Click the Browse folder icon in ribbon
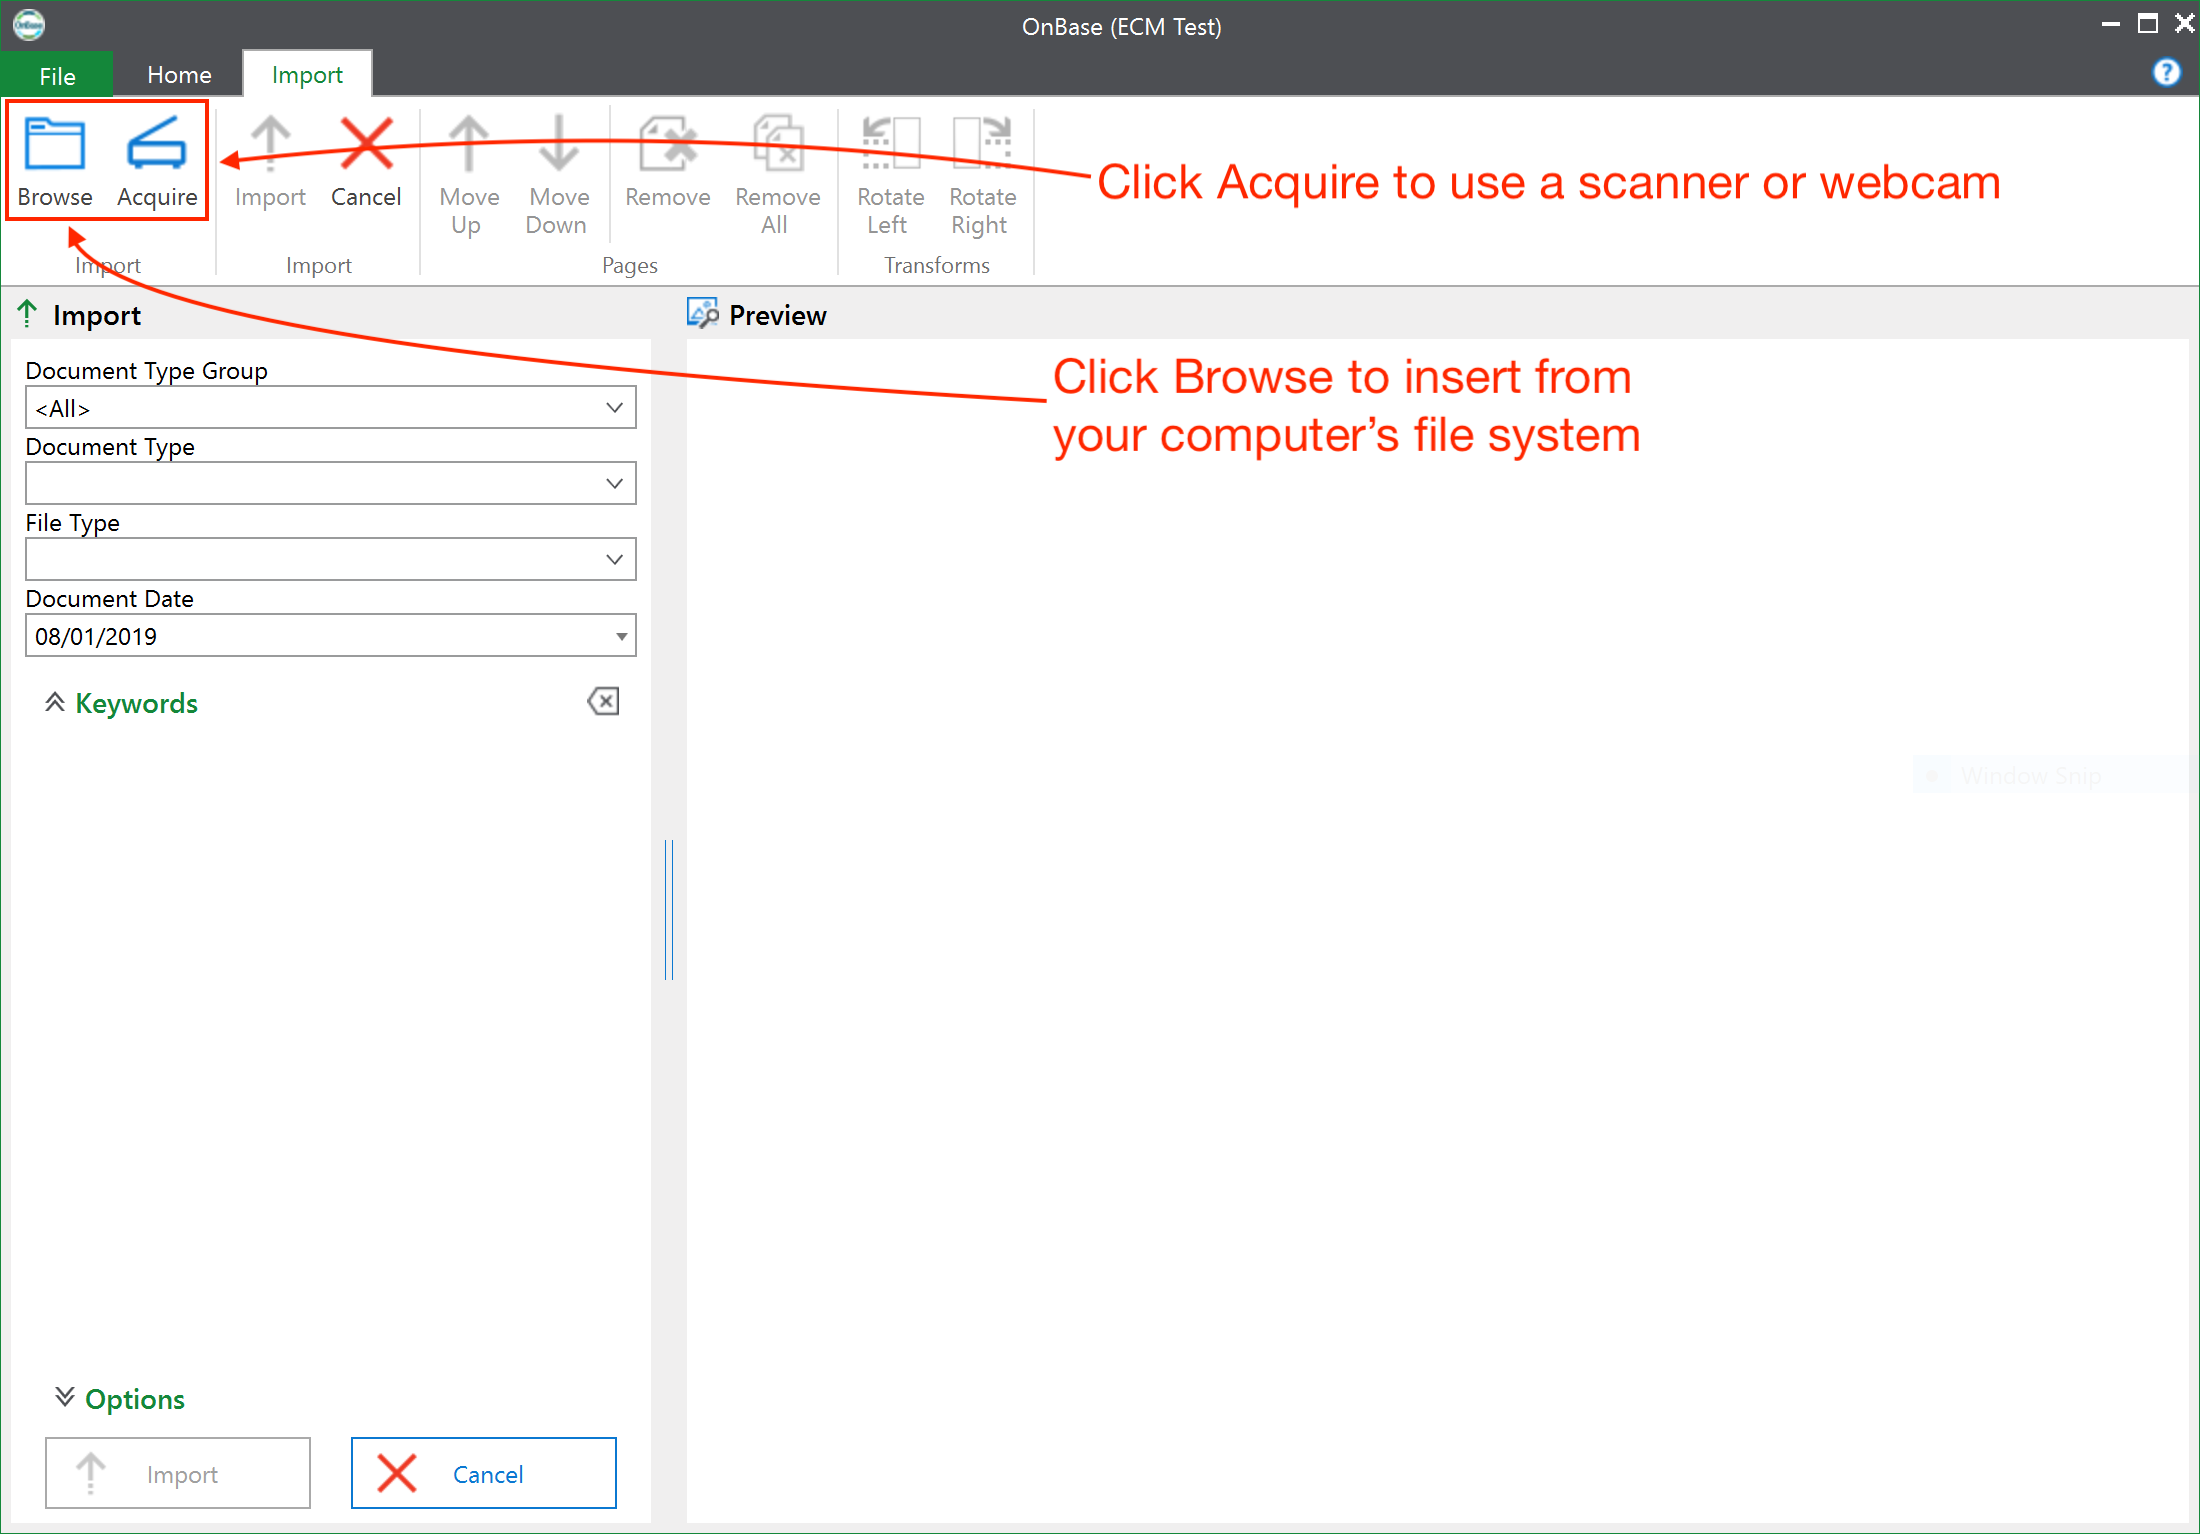 (x=55, y=144)
